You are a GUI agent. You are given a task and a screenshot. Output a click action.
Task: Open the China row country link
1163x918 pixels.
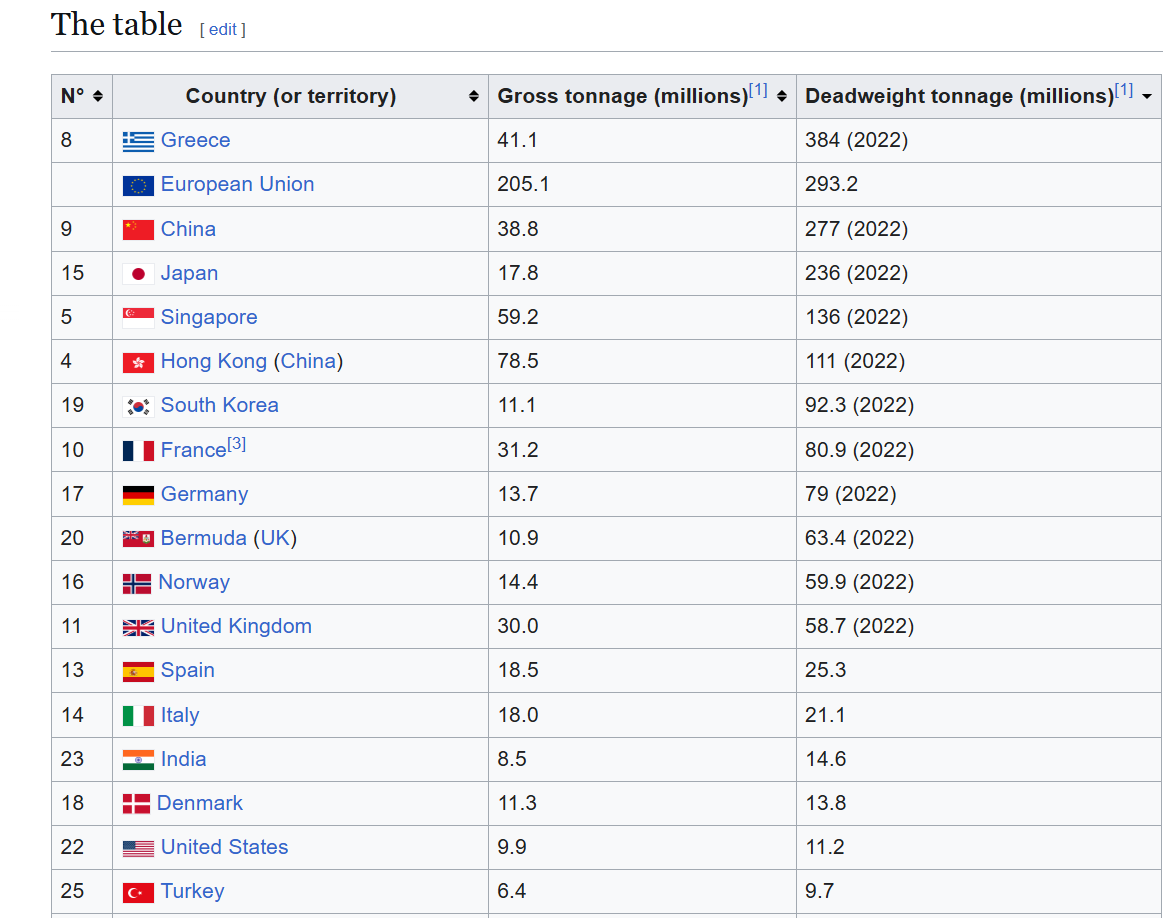188,228
